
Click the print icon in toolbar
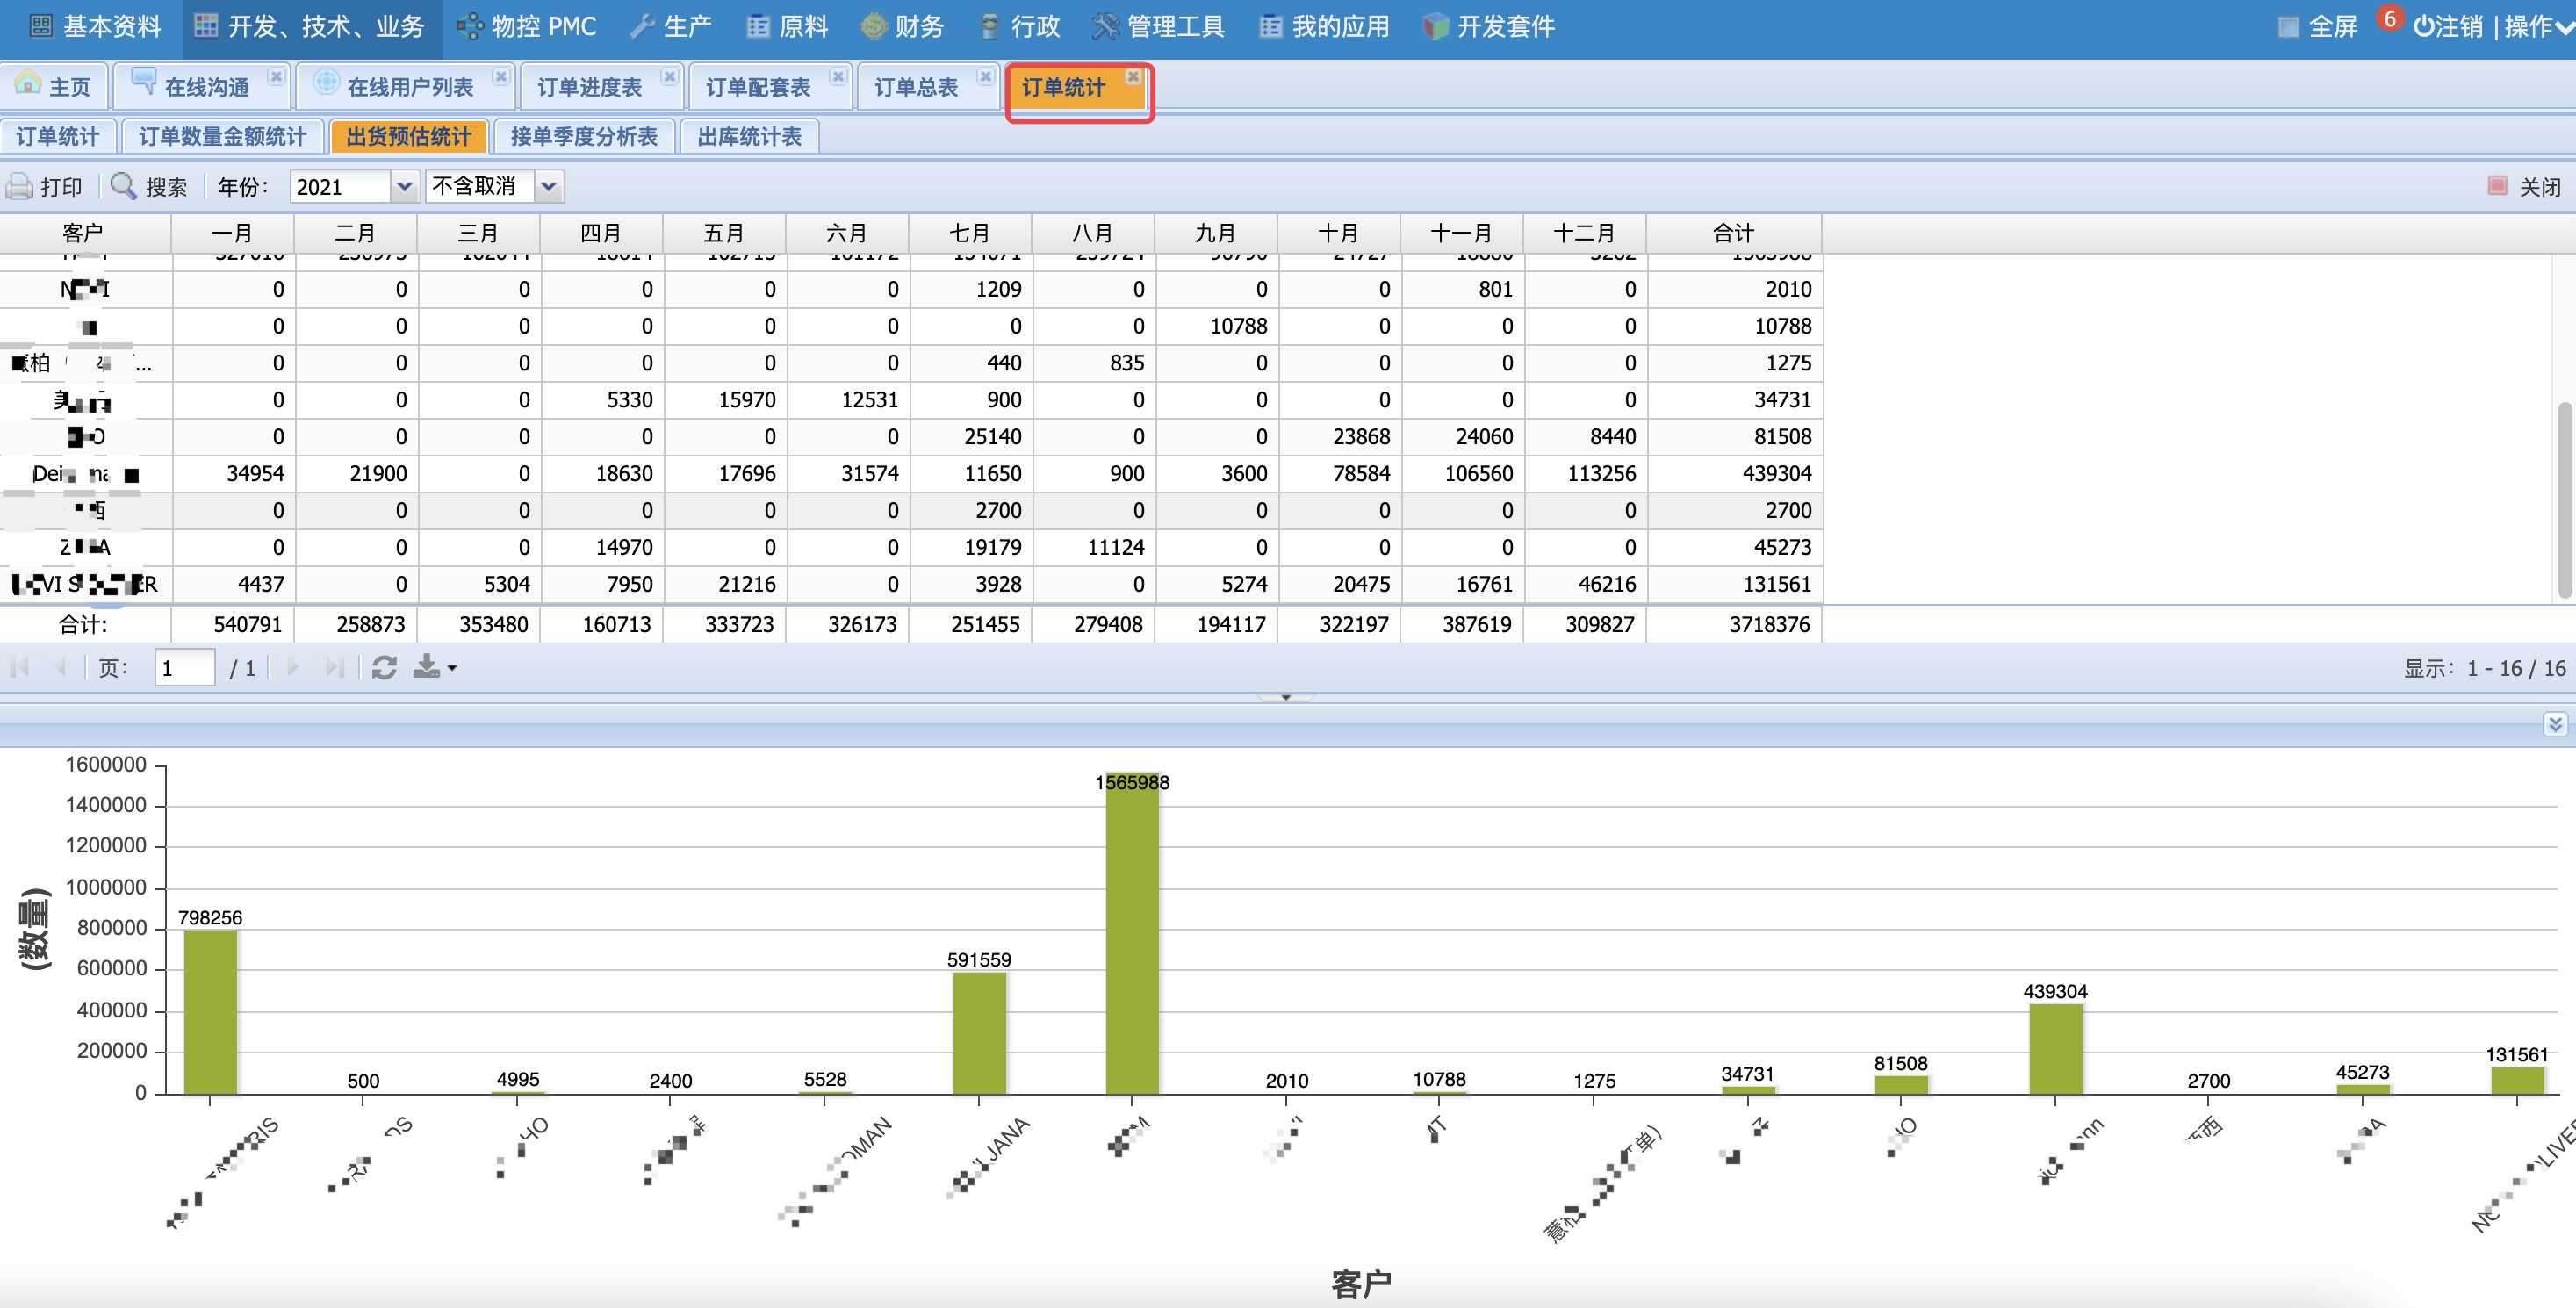(x=19, y=187)
